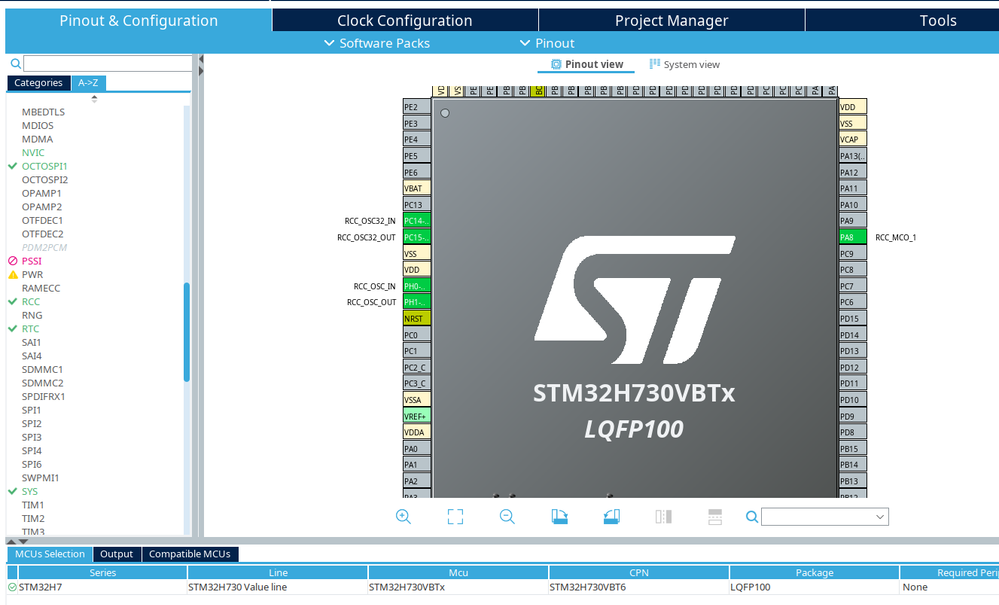Click the sort arrows above the peripheral list
999x605 pixels.
point(94,99)
